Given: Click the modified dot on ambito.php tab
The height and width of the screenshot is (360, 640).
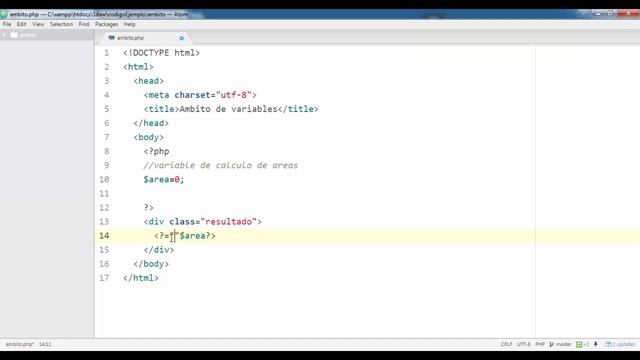Looking at the screenshot, I should pos(181,38).
